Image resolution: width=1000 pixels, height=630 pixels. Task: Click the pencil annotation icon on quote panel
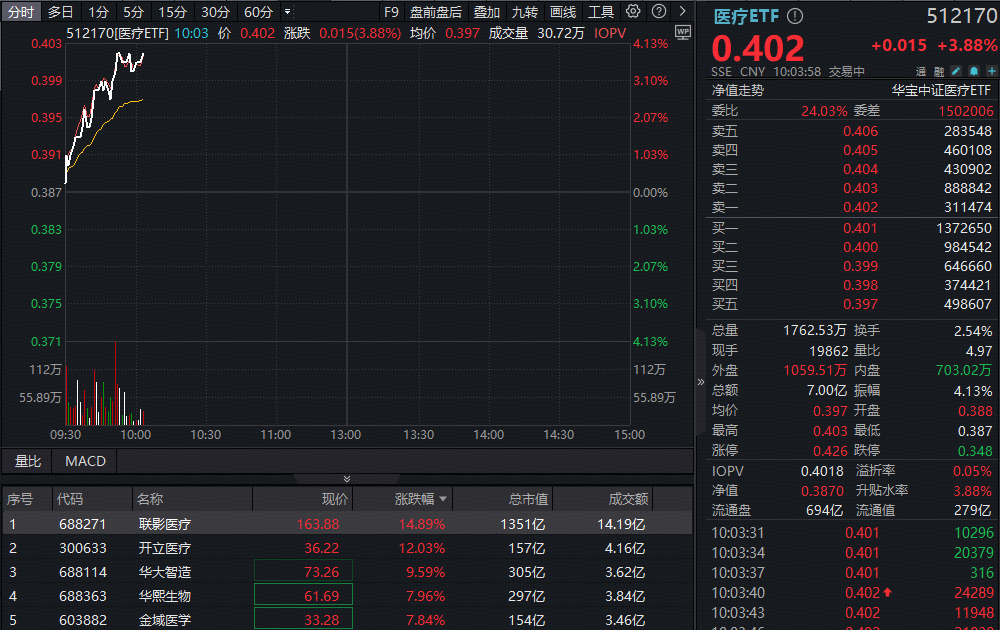coord(955,71)
